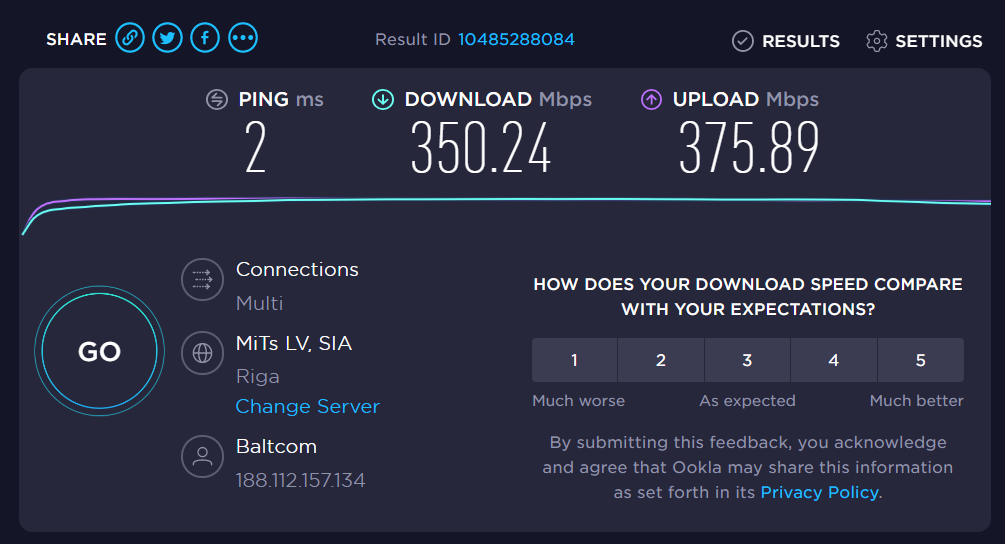Click the upload arrow icon
Image resolution: width=1005 pixels, height=544 pixels.
click(651, 99)
